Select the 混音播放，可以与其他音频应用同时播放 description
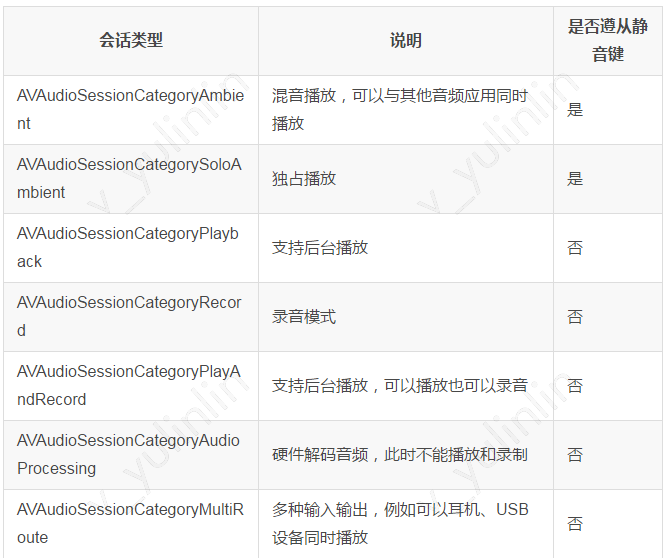 [x=399, y=110]
